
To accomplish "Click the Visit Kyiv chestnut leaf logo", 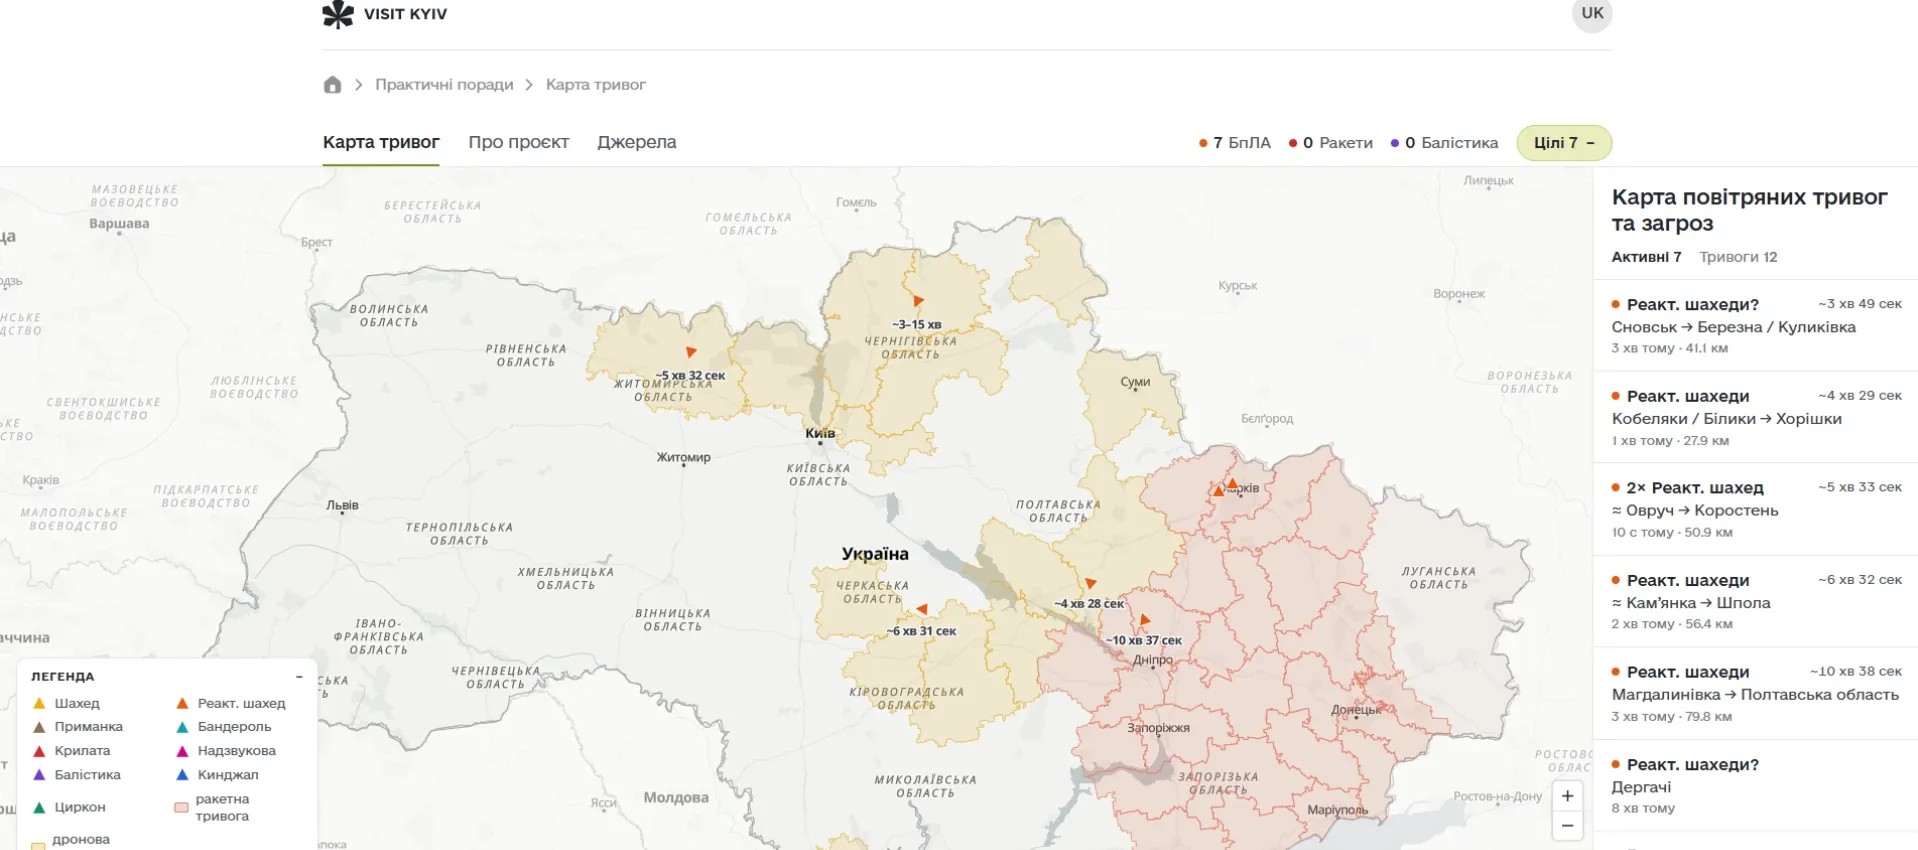I will click(x=338, y=14).
